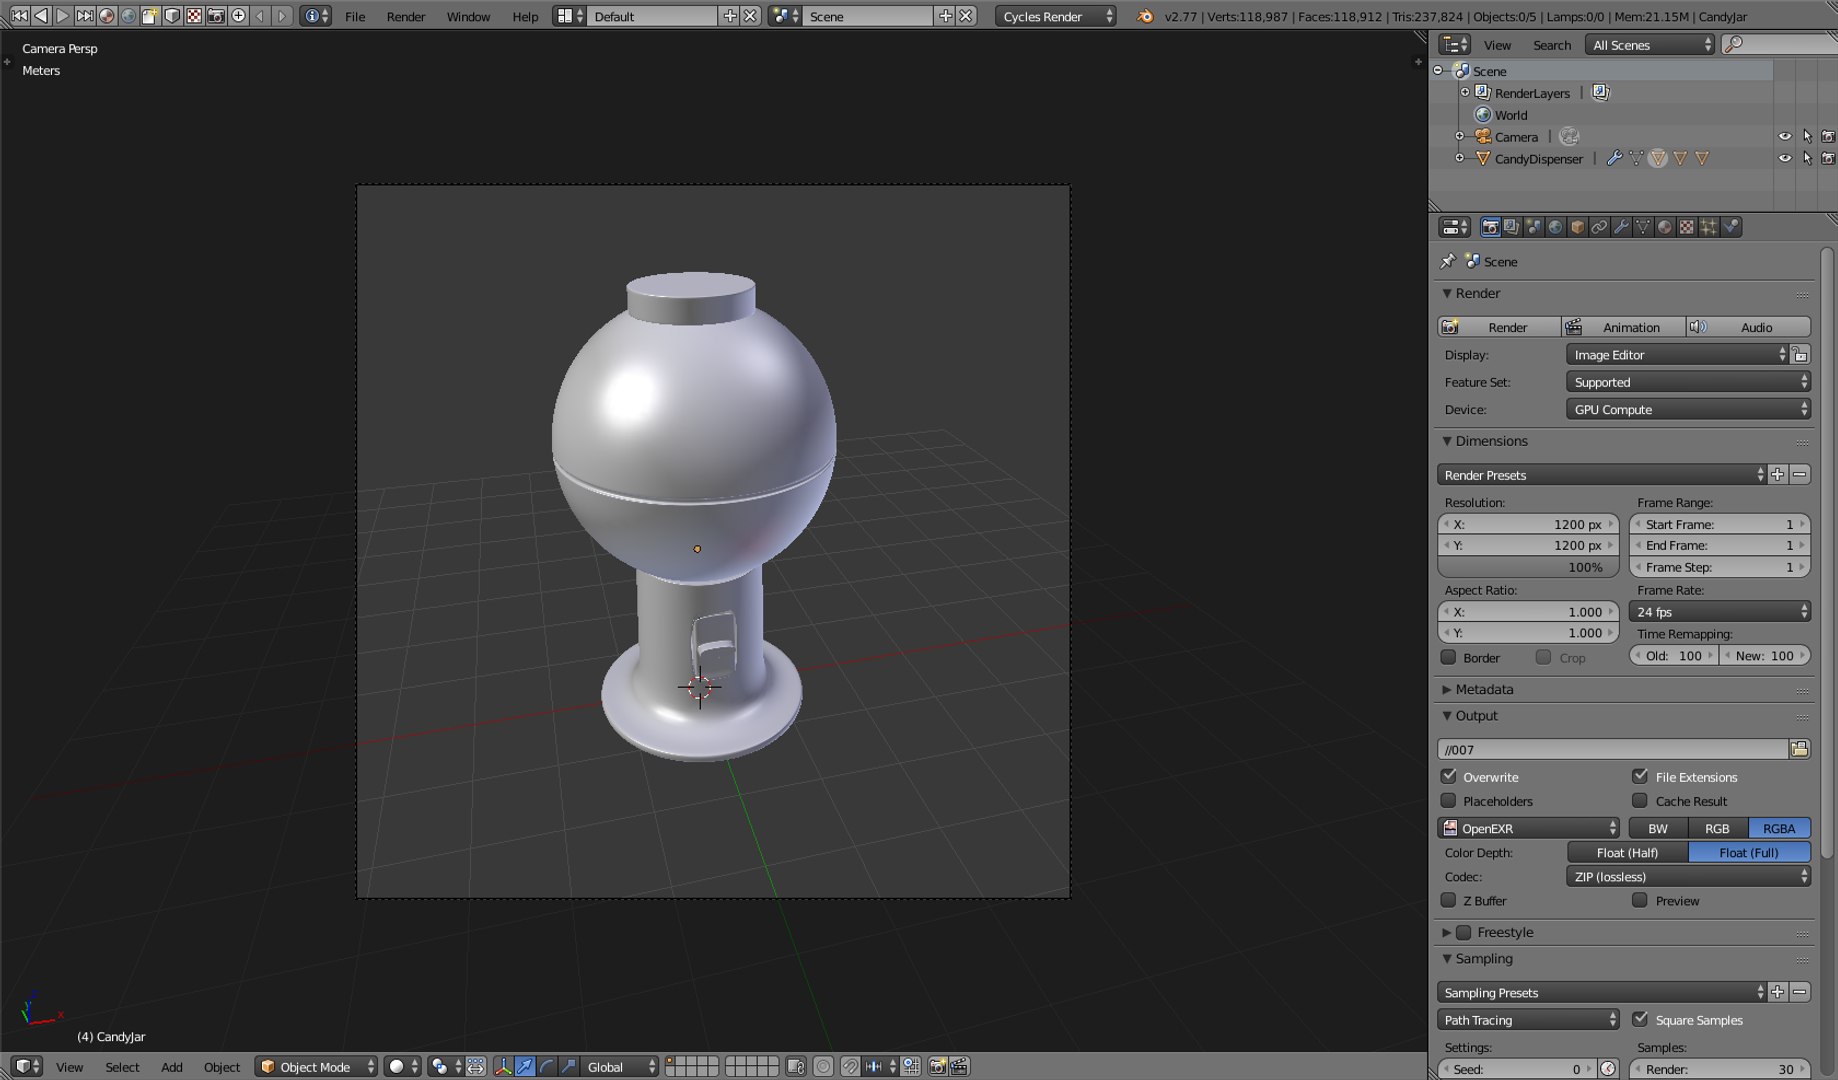Click the OpenGL render active viewport camera icon
The height and width of the screenshot is (1080, 1838).
coord(937,1067)
